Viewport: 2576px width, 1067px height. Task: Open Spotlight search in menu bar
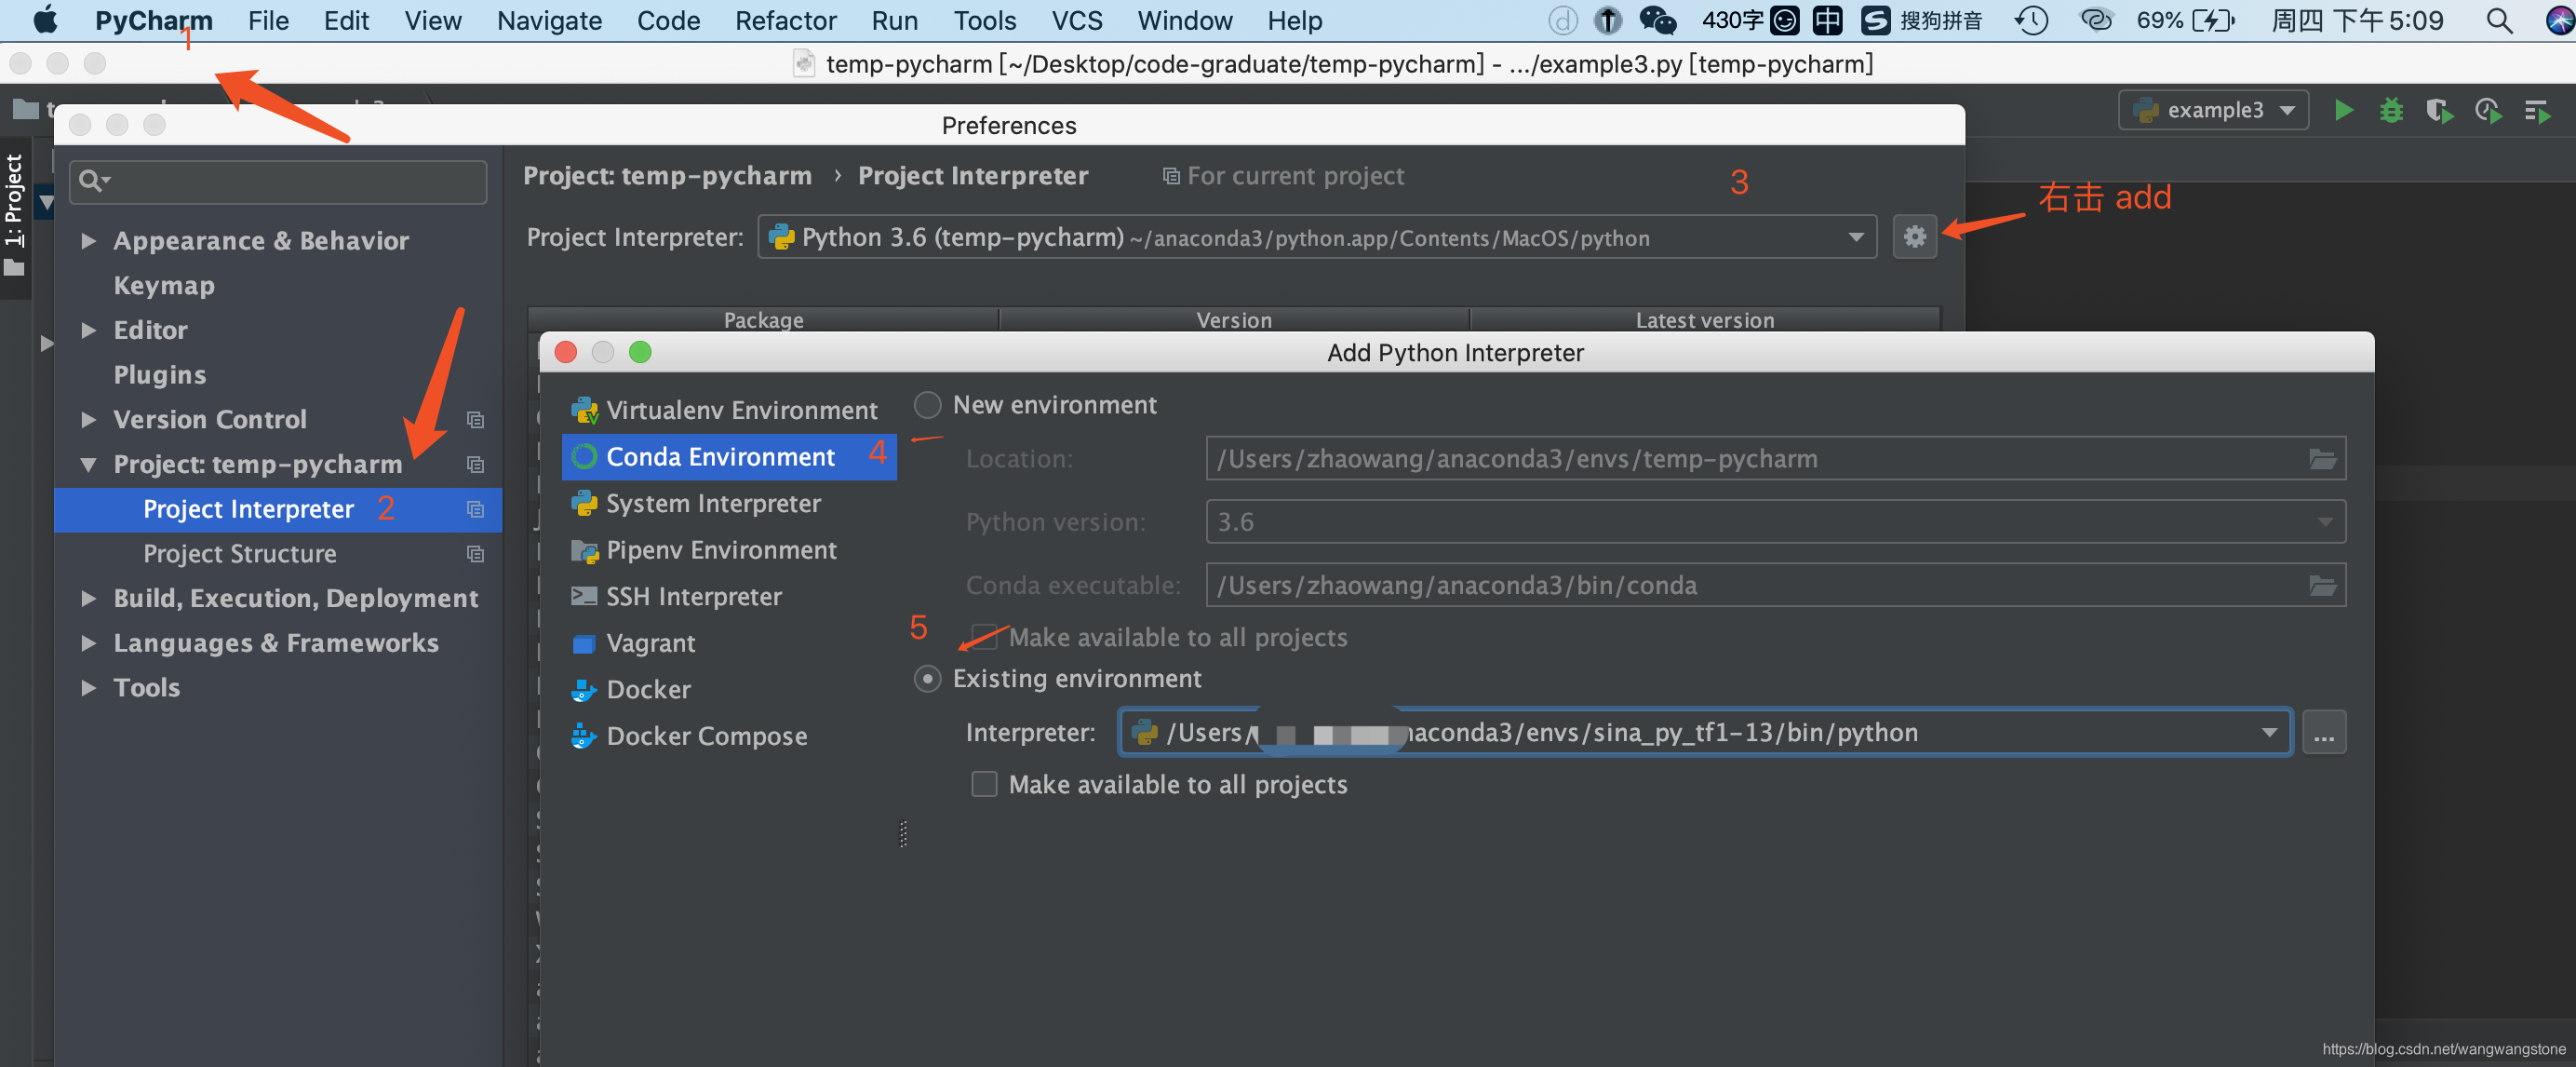(2498, 20)
